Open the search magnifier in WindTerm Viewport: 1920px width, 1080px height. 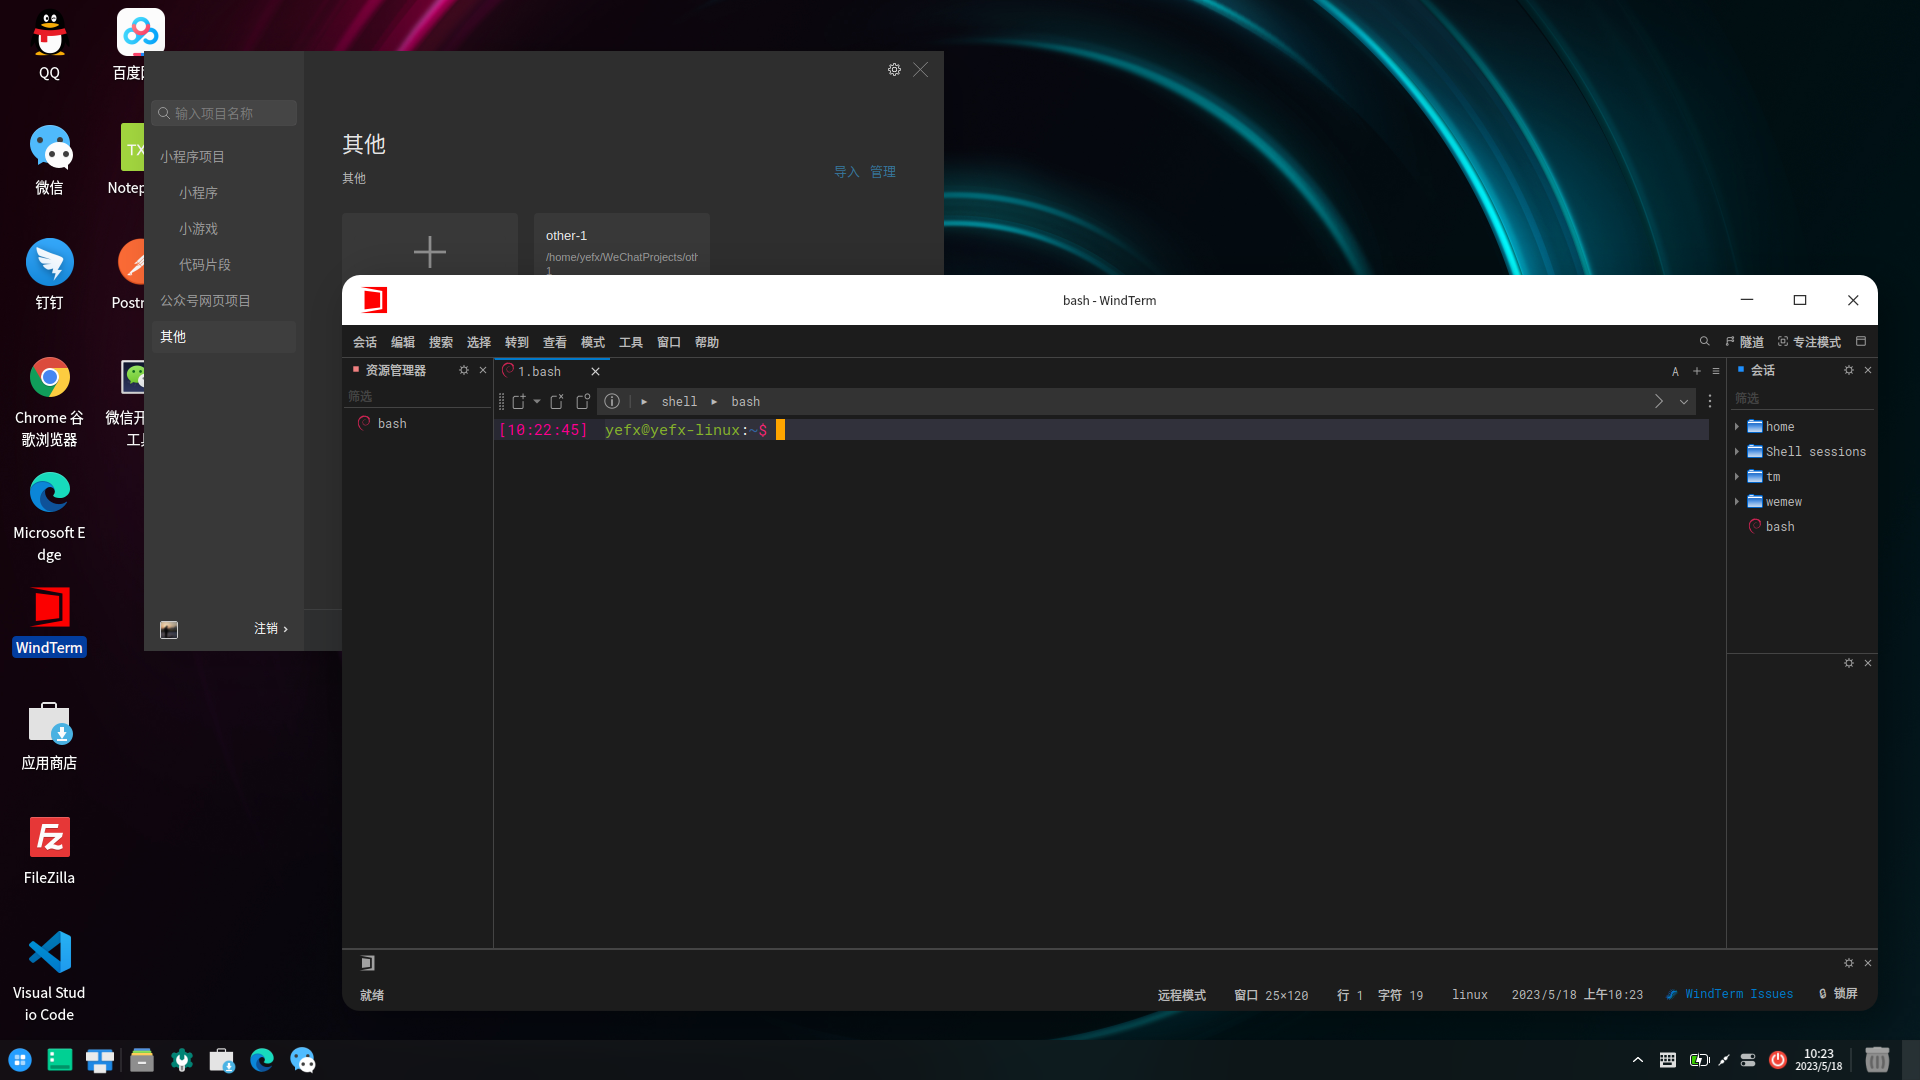[1704, 342]
